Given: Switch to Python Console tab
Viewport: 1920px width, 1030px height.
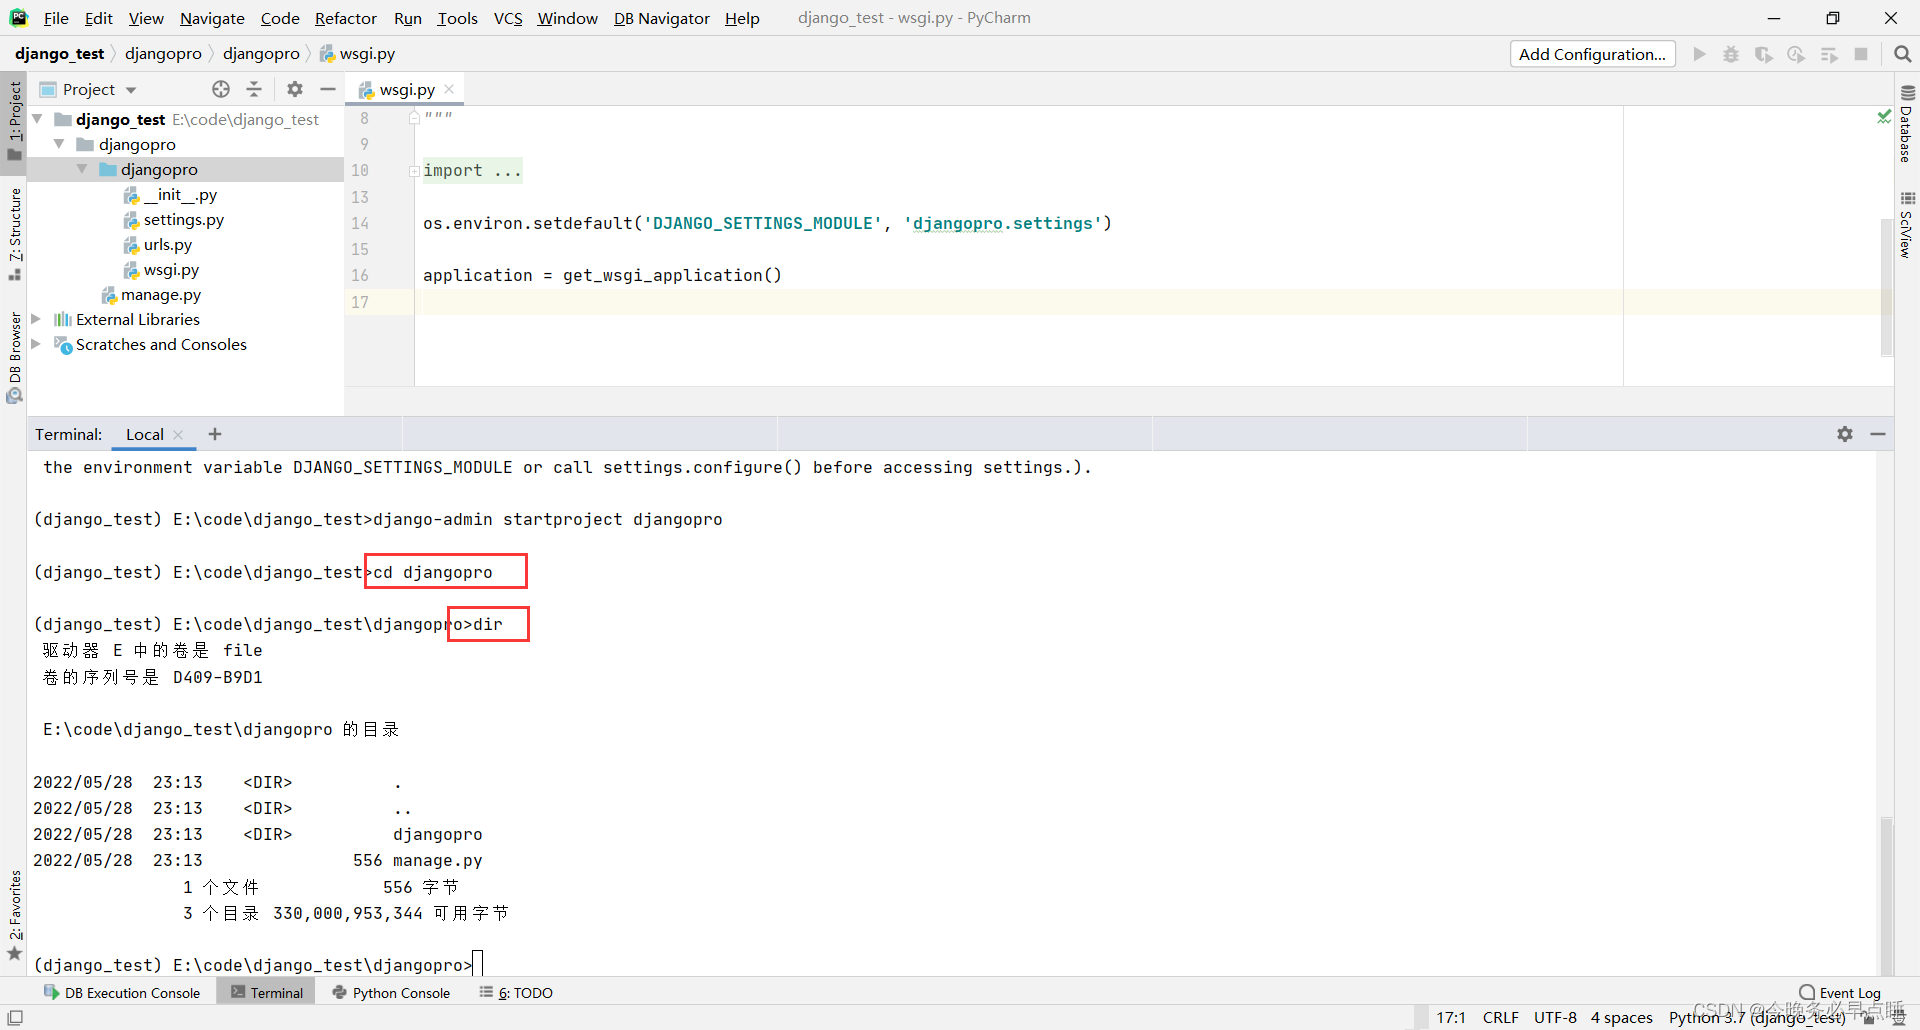Looking at the screenshot, I should coord(391,993).
